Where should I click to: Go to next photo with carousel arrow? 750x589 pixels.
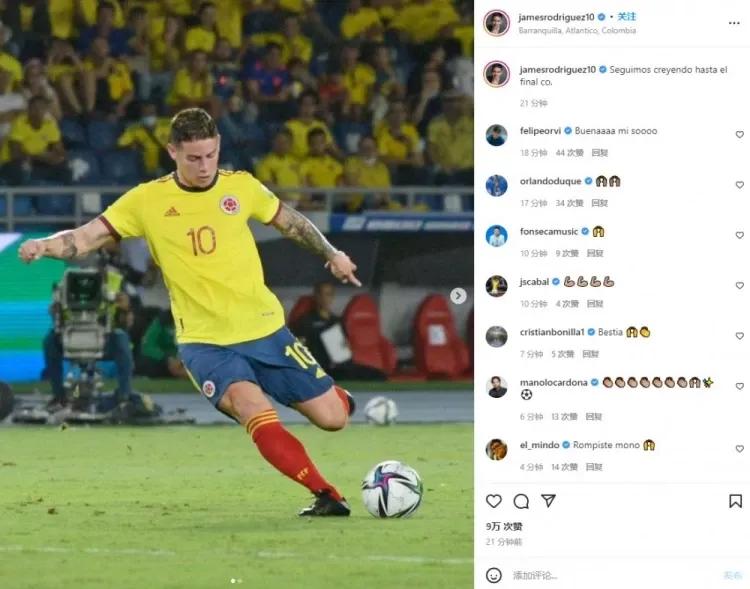458,296
